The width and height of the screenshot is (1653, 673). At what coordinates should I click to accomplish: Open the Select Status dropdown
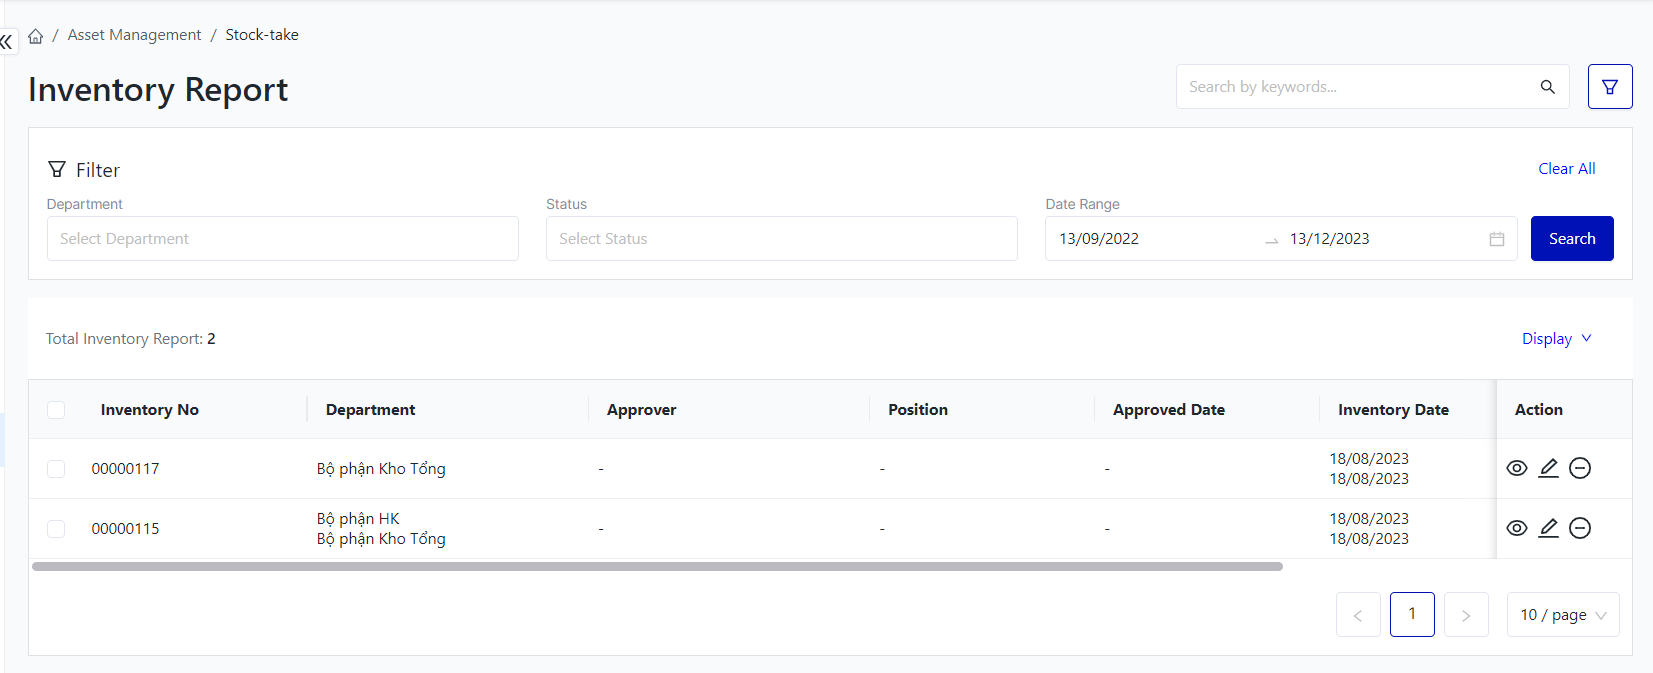tap(781, 239)
